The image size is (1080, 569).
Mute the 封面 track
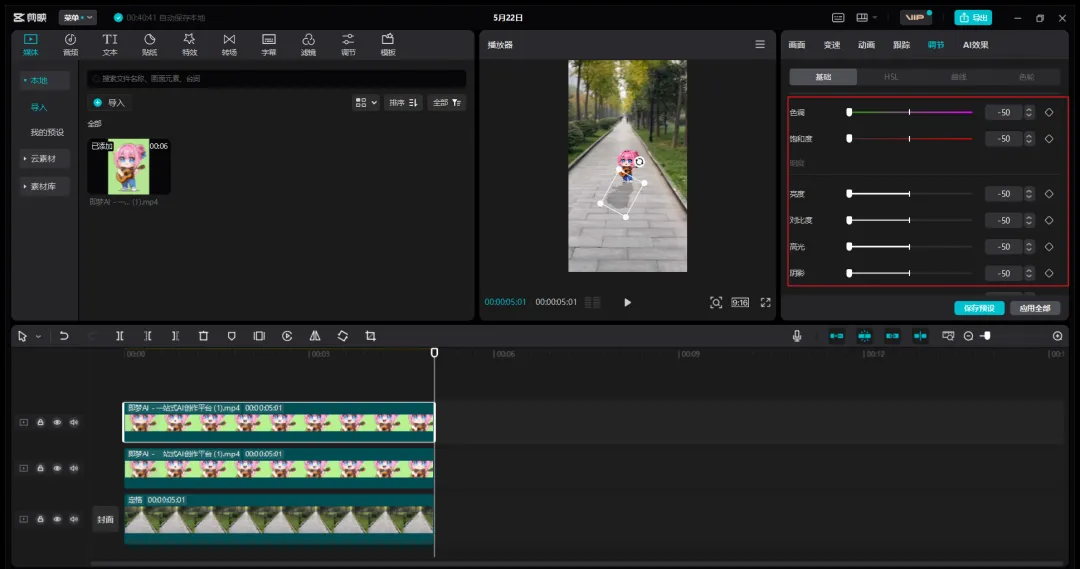[74, 519]
